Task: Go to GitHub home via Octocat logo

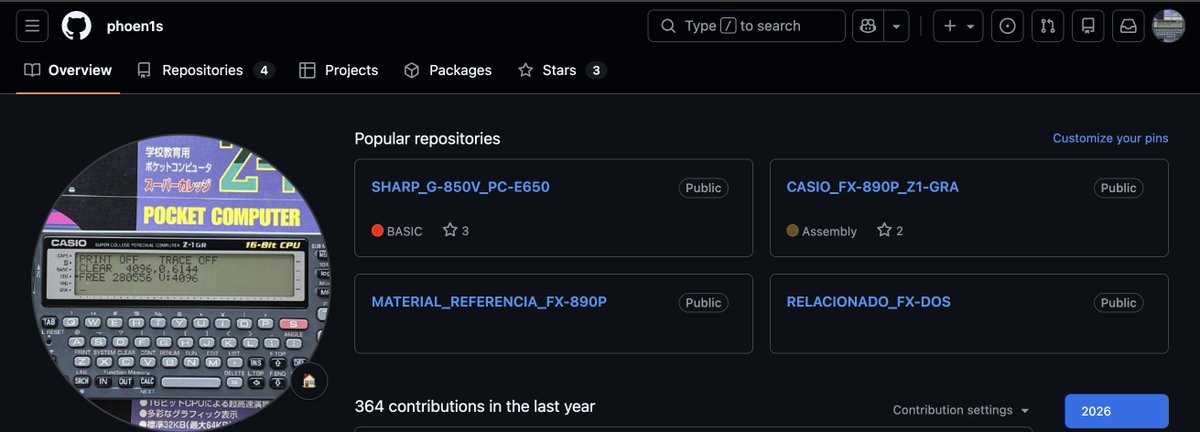Action: click(x=76, y=26)
